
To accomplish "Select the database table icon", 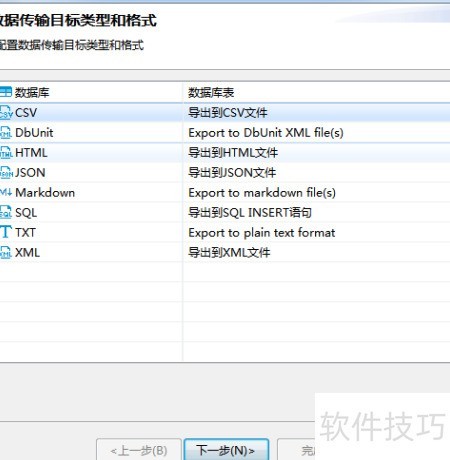I will pyautogui.click(x=6, y=92).
